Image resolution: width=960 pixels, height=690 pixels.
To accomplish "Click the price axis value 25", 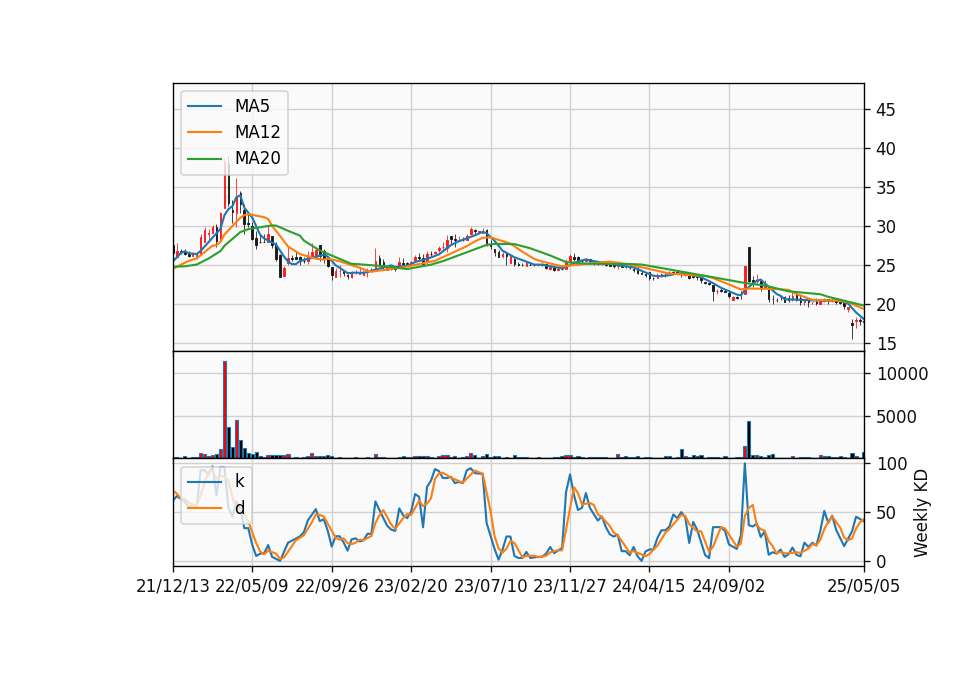I will (886, 266).
